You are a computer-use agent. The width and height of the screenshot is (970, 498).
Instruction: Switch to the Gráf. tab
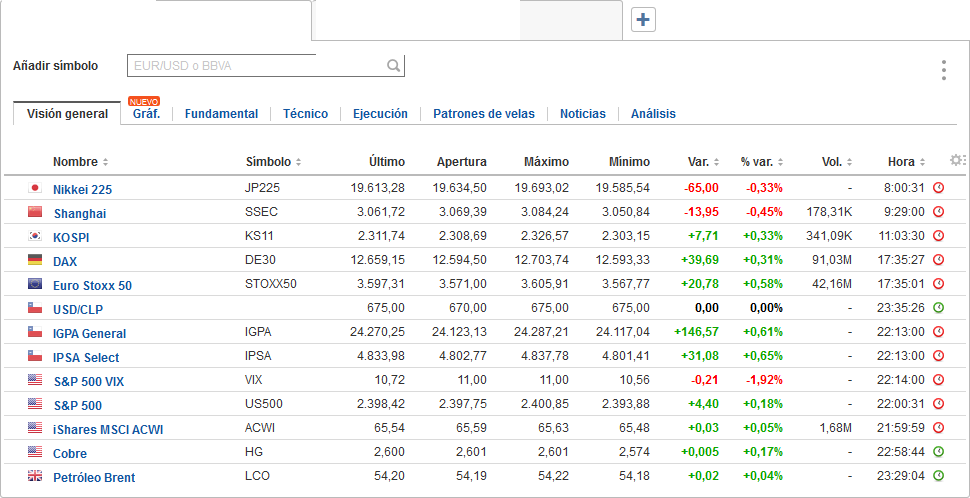pos(146,114)
